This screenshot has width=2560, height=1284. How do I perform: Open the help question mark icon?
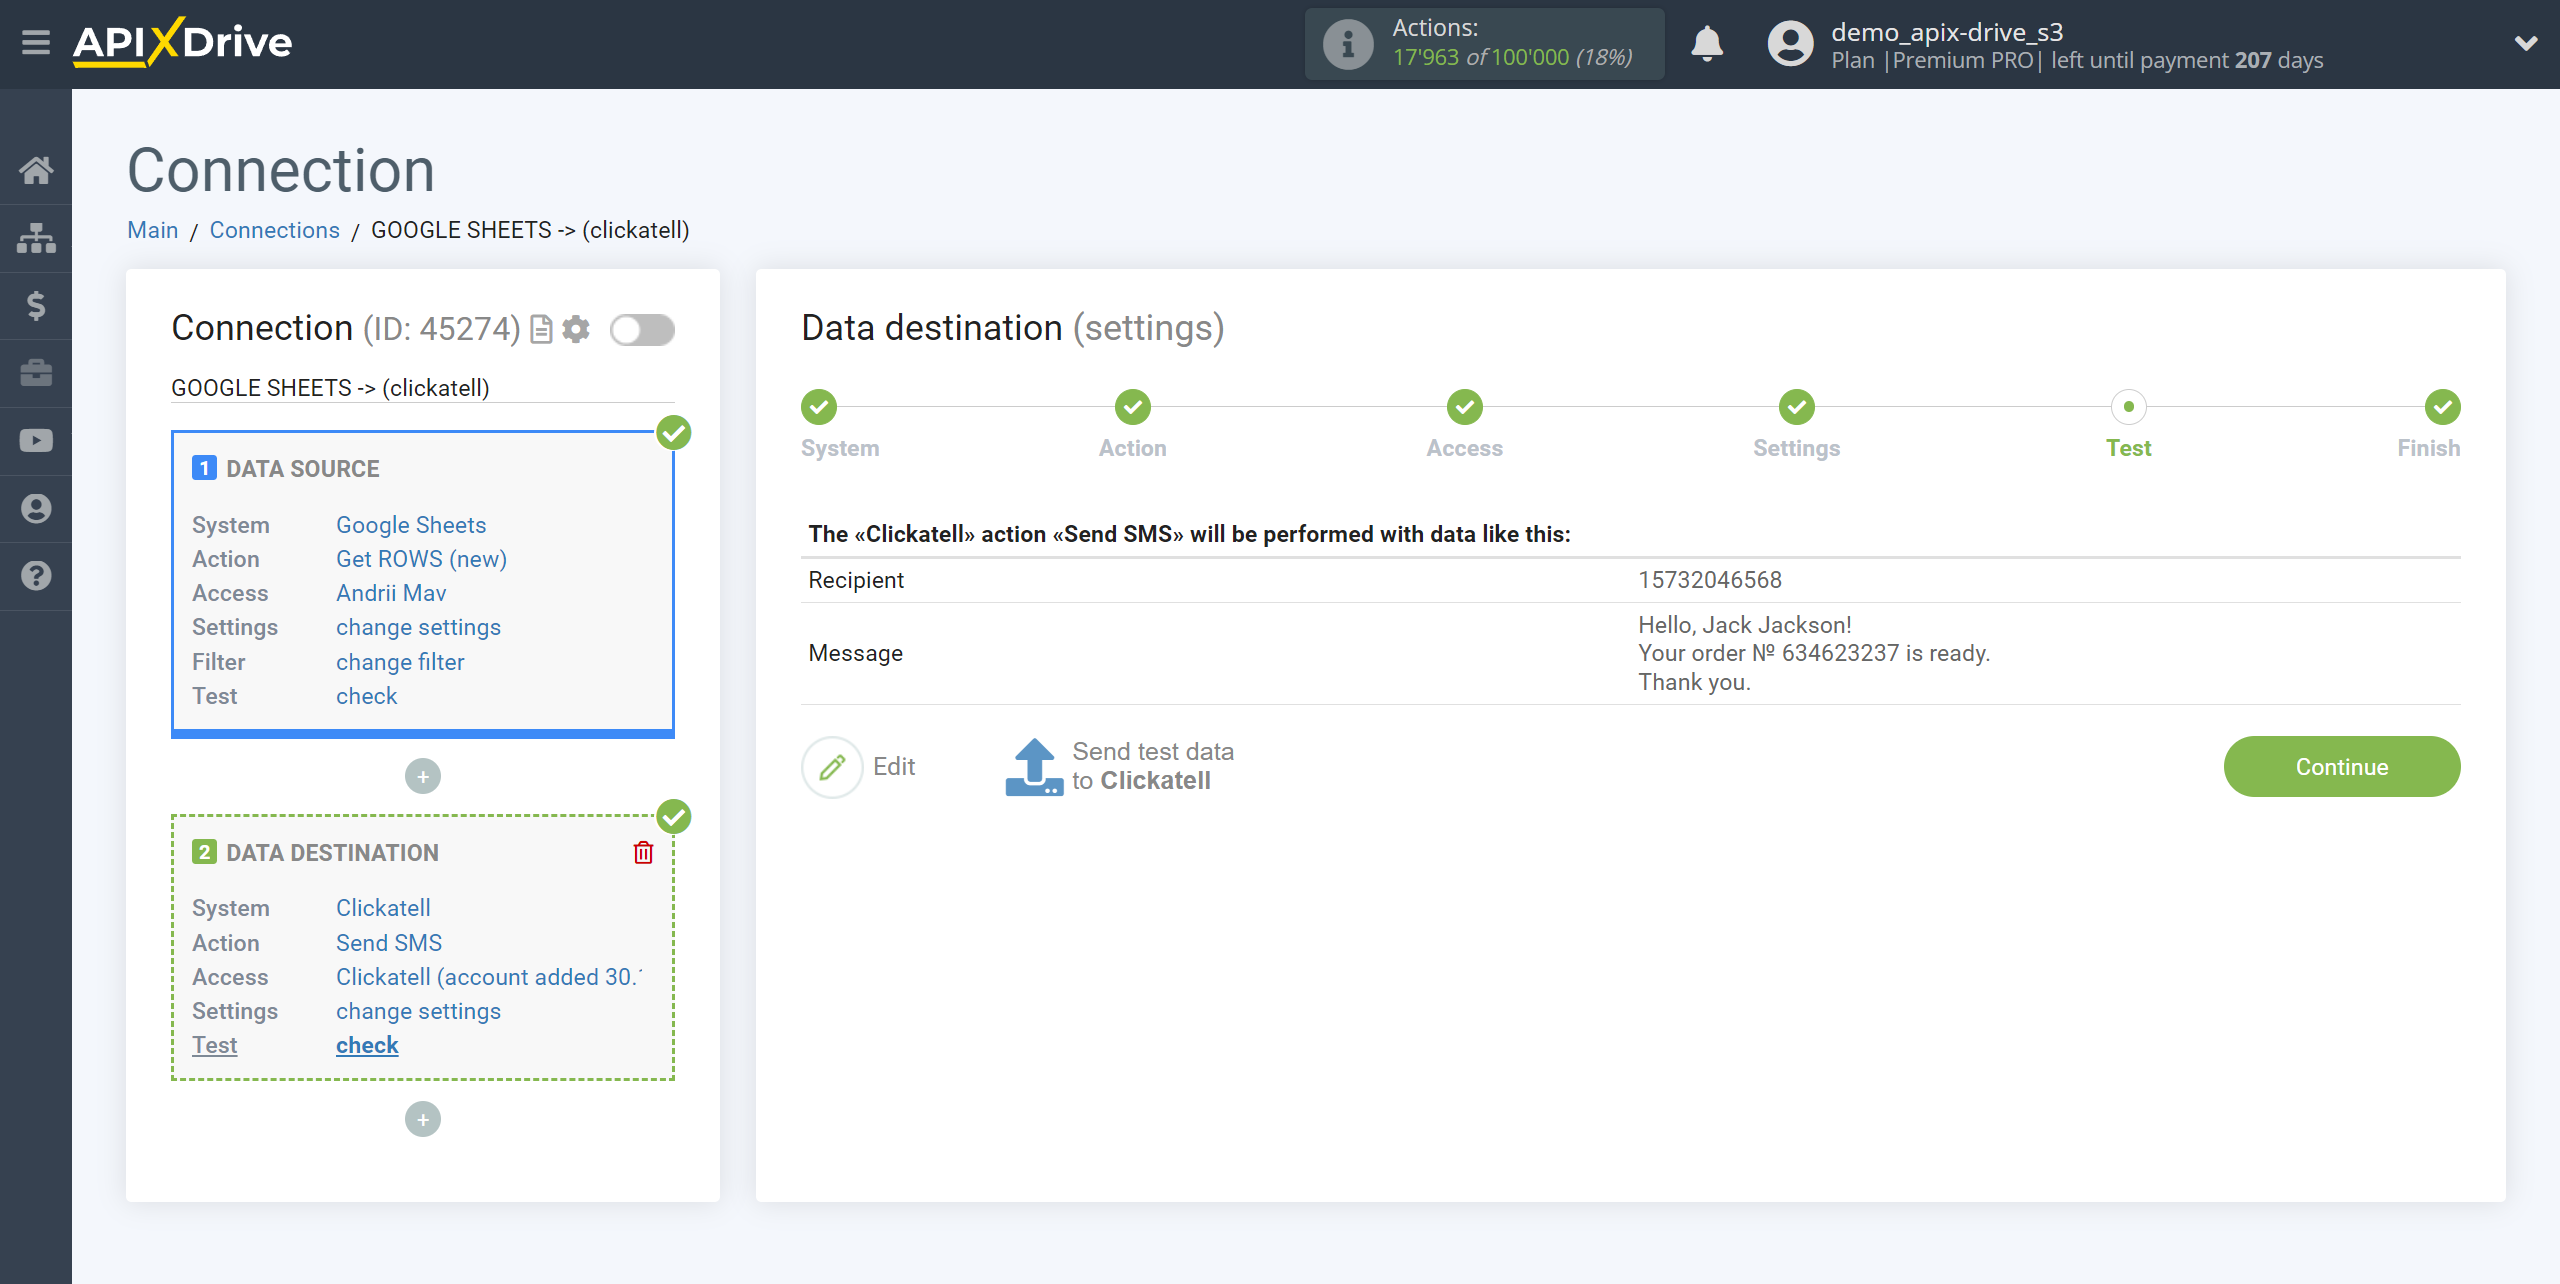(36, 576)
